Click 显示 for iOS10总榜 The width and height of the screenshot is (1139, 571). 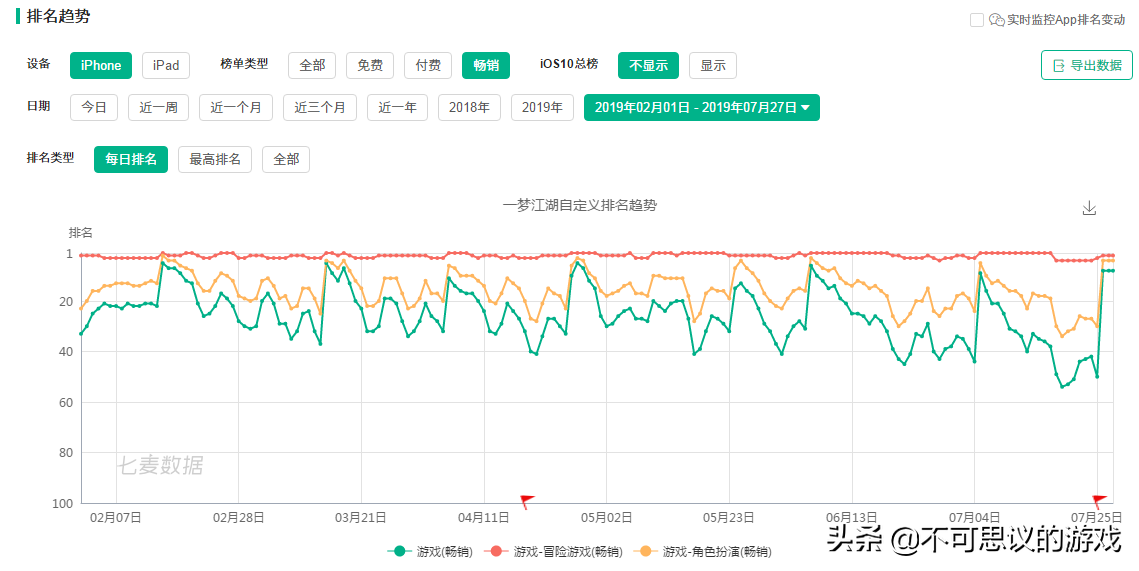[713, 65]
